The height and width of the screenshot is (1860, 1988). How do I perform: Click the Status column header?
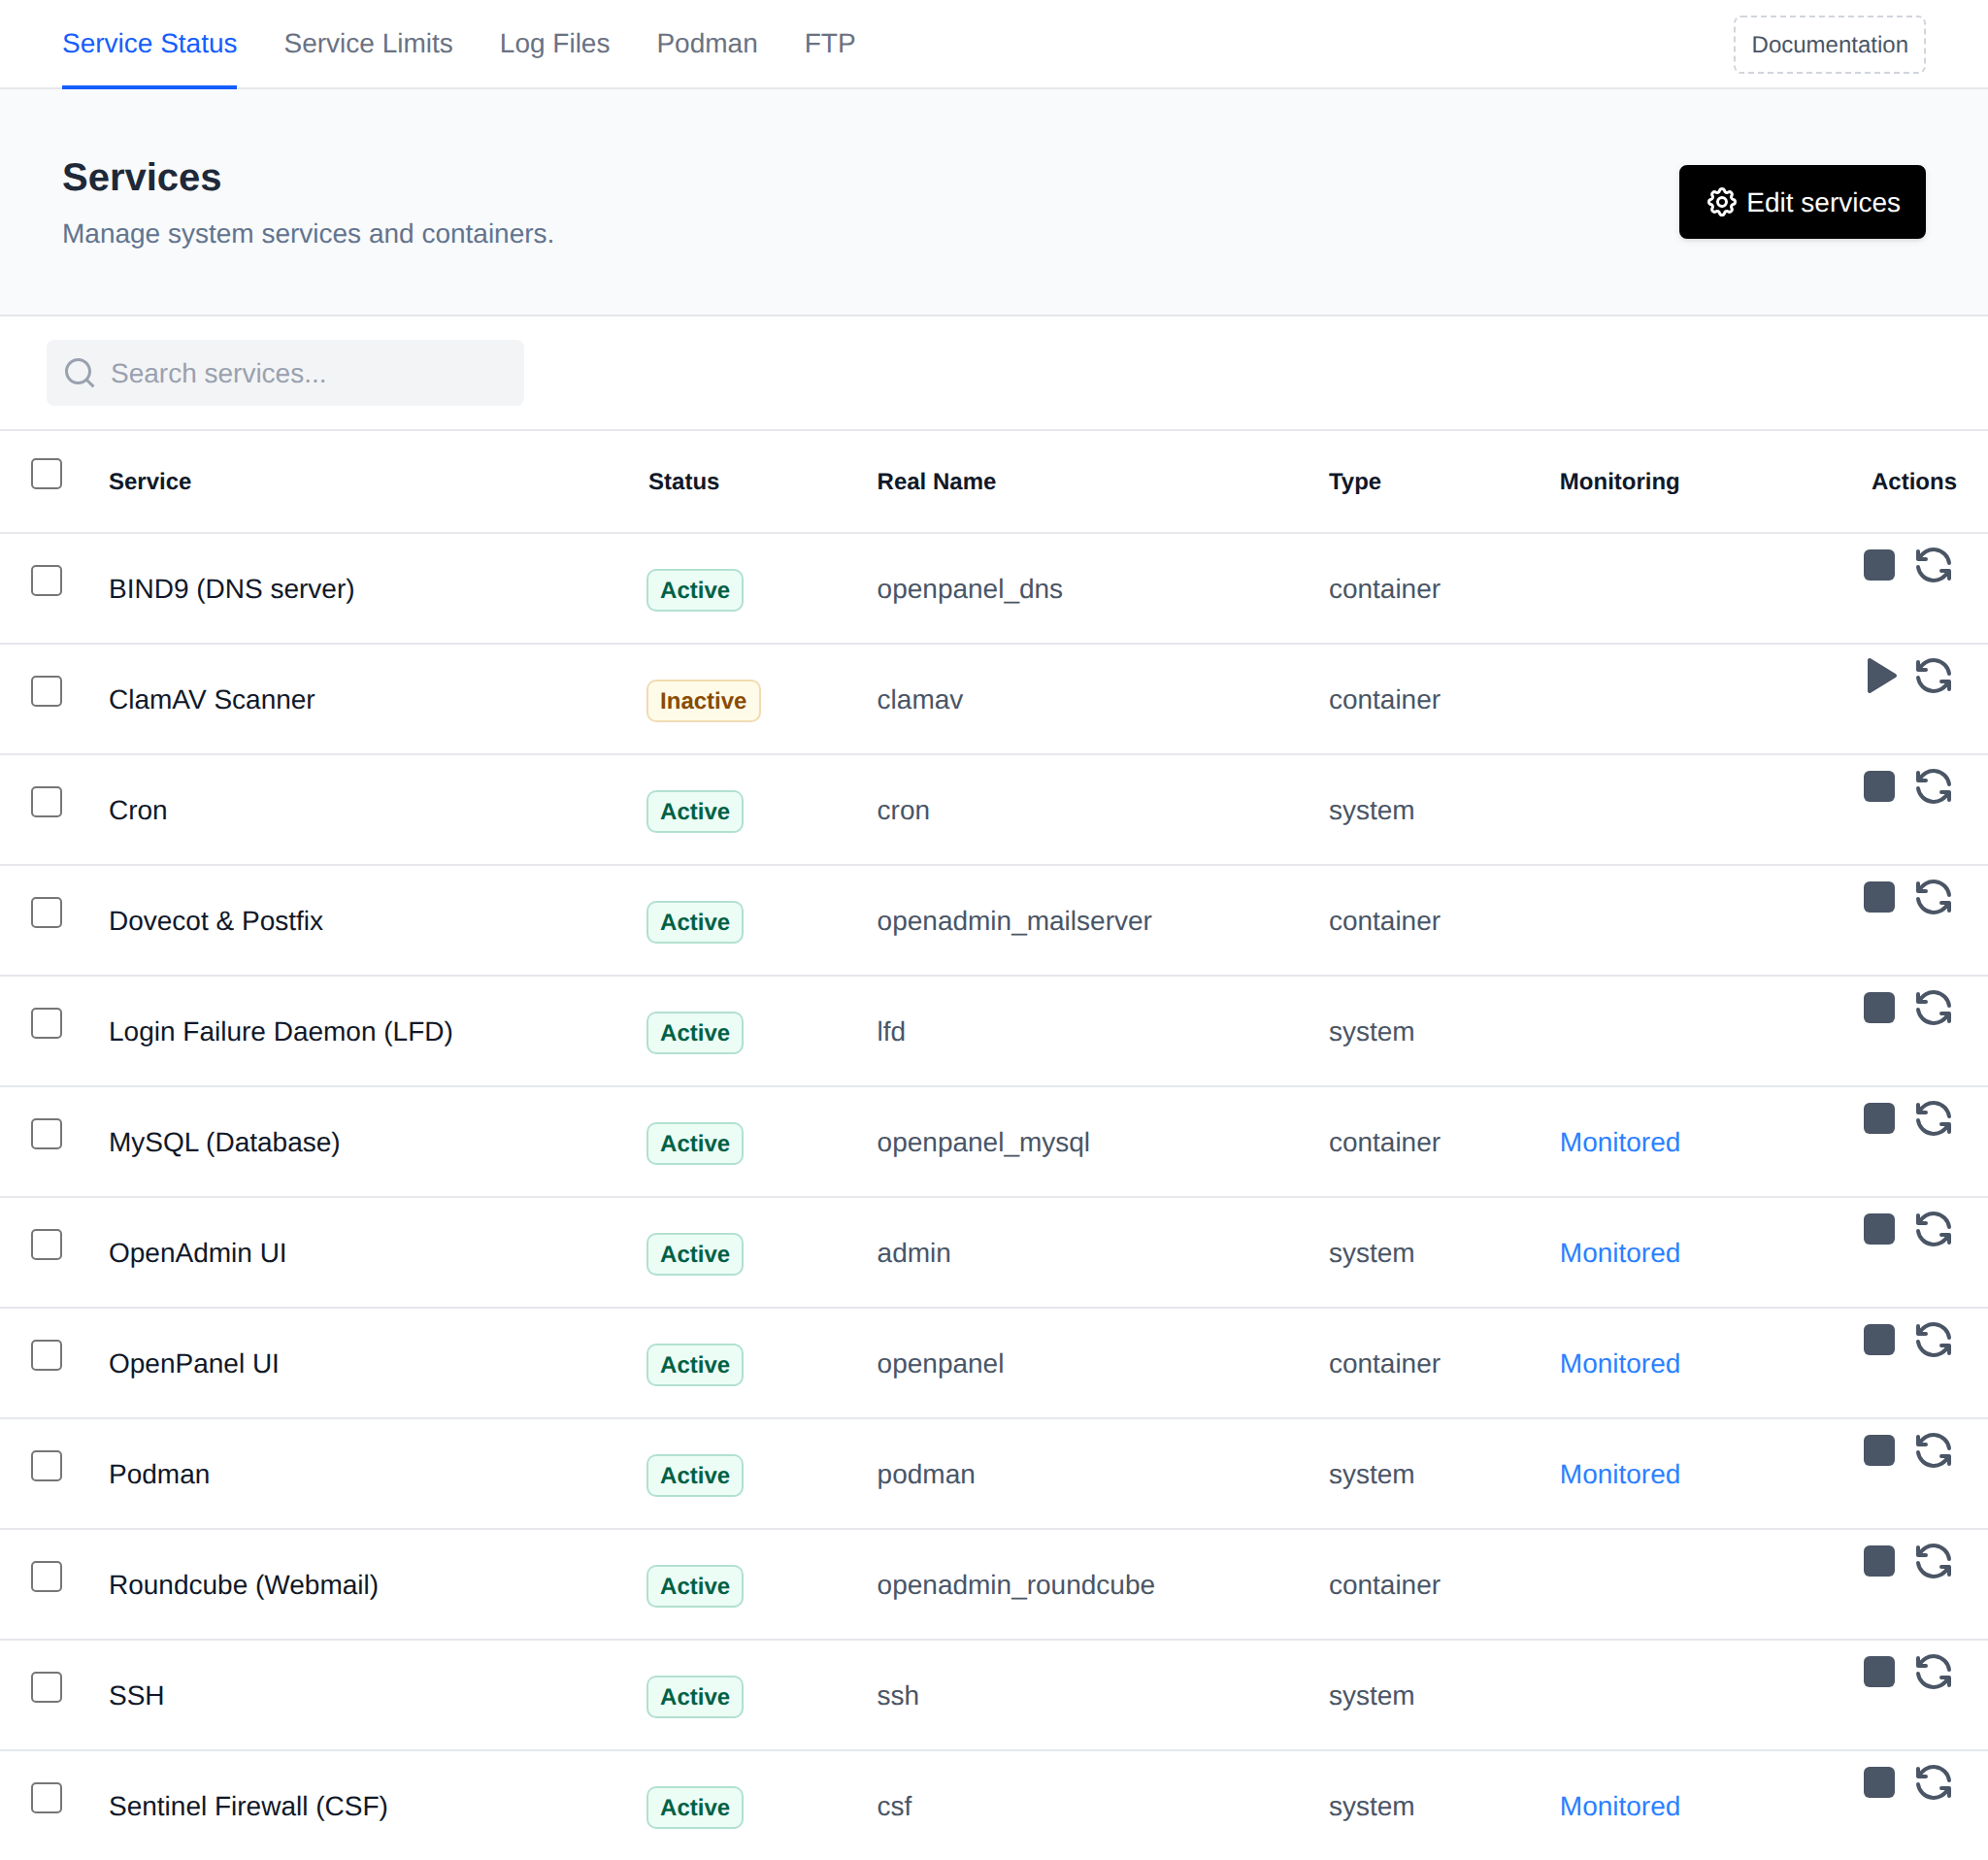683,481
